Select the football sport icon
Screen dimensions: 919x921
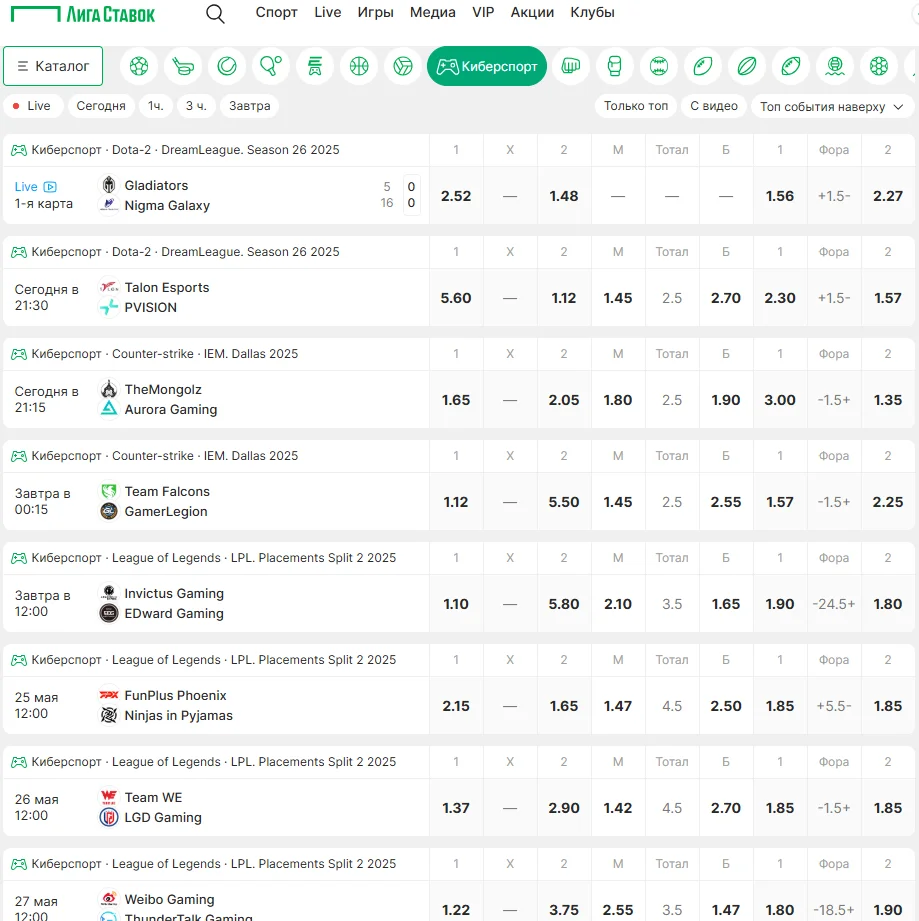click(x=139, y=66)
